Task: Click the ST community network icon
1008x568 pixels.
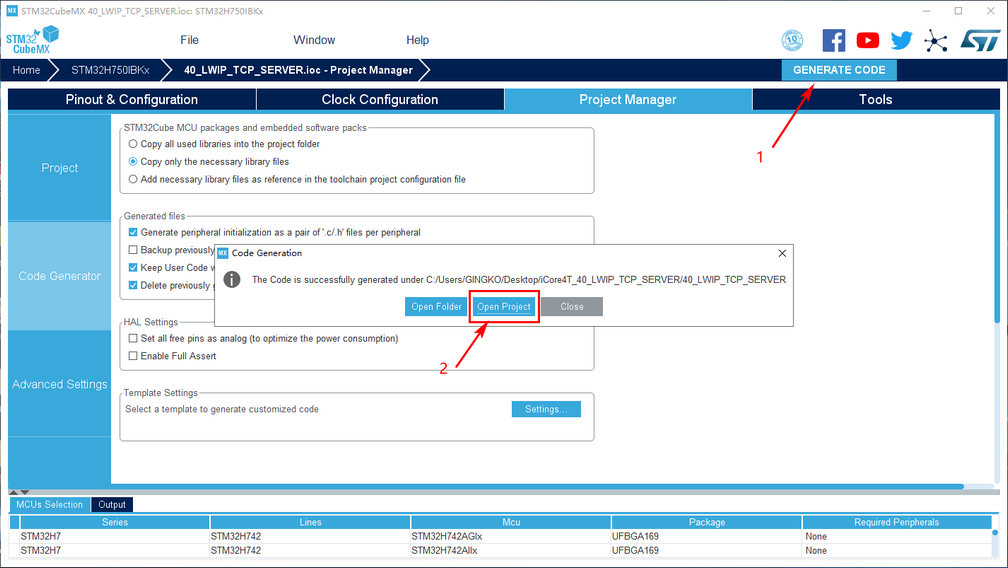Action: tap(936, 41)
